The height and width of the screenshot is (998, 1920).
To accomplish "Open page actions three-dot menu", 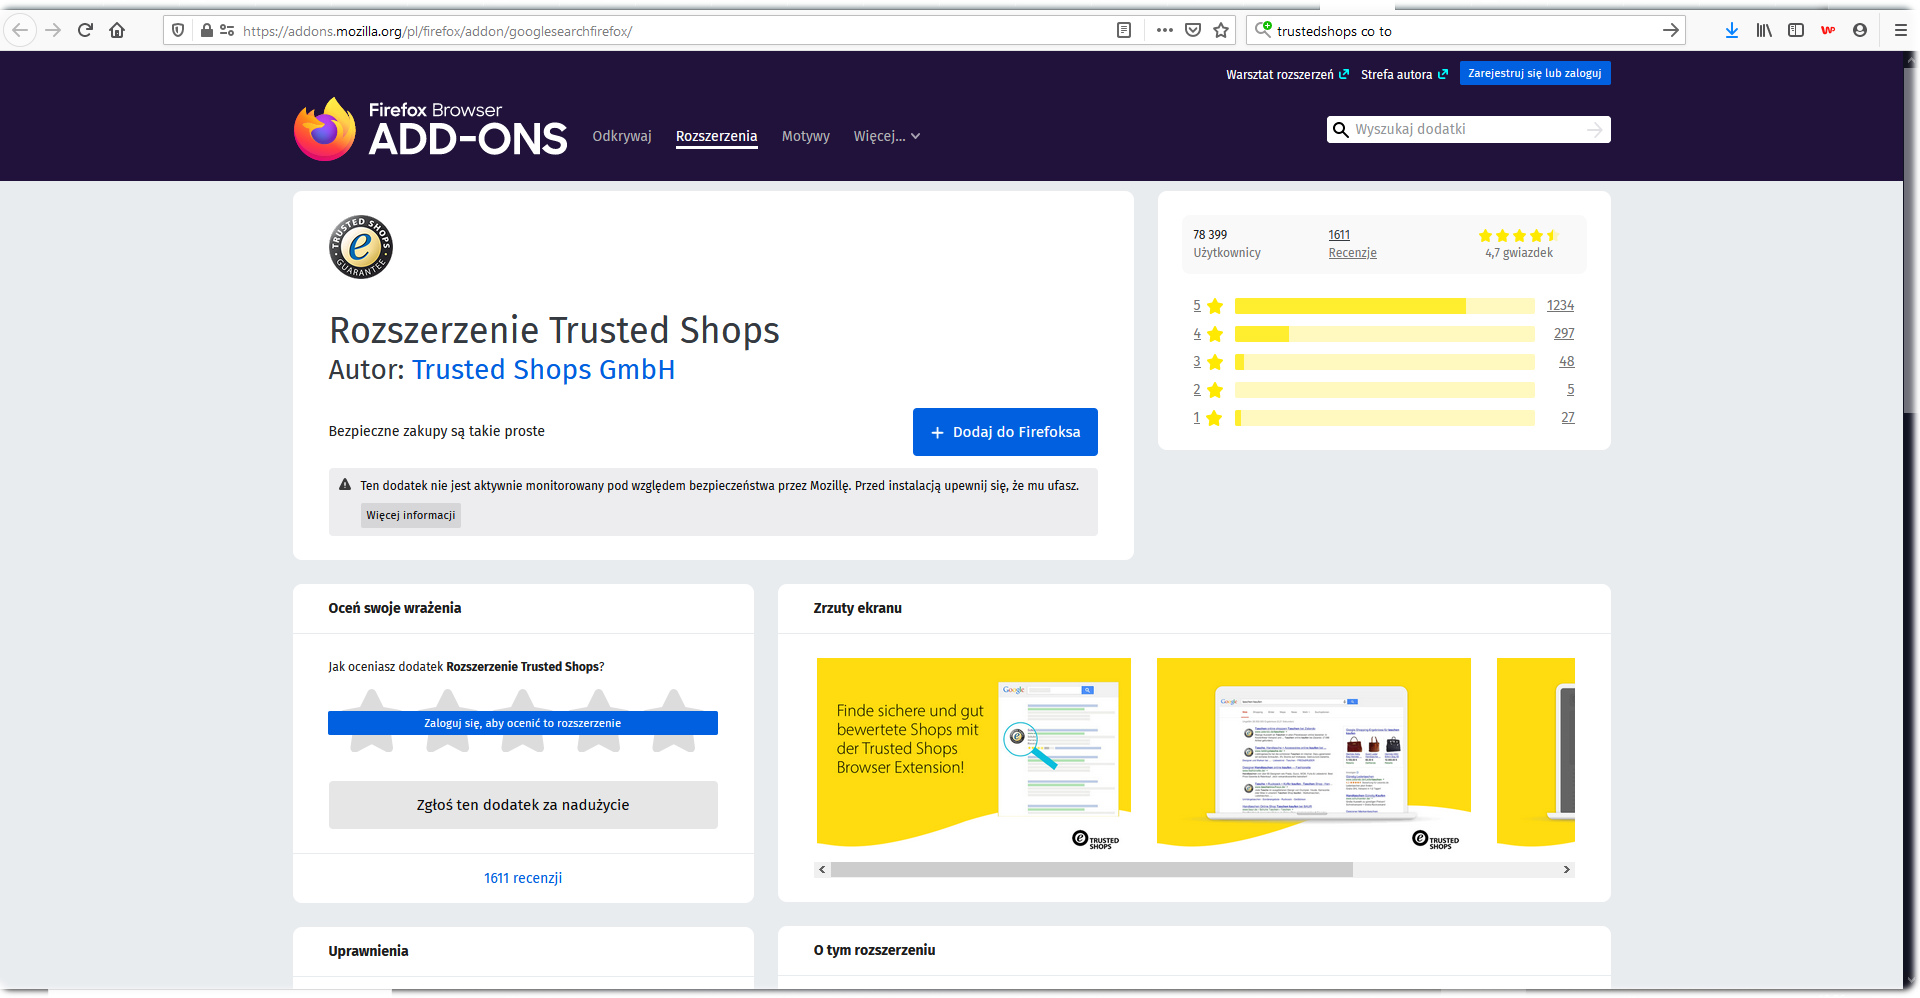I will point(1164,30).
